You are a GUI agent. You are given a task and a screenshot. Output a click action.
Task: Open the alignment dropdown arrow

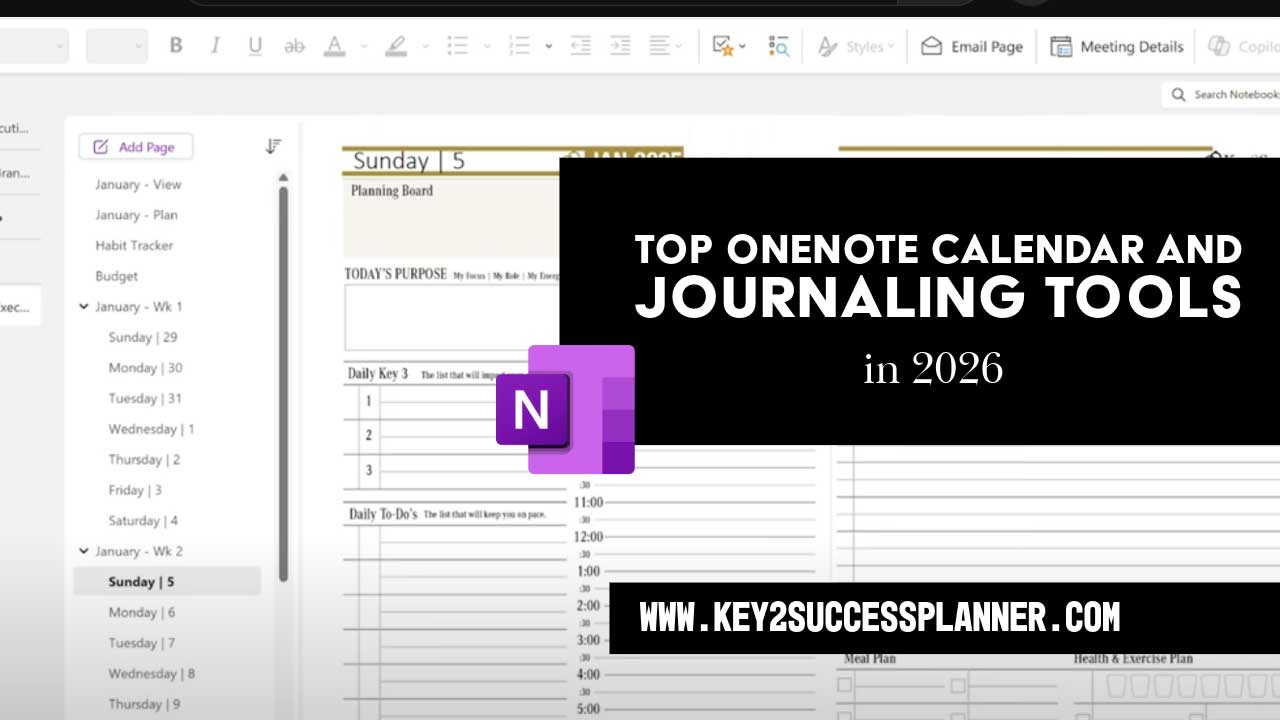[679, 46]
